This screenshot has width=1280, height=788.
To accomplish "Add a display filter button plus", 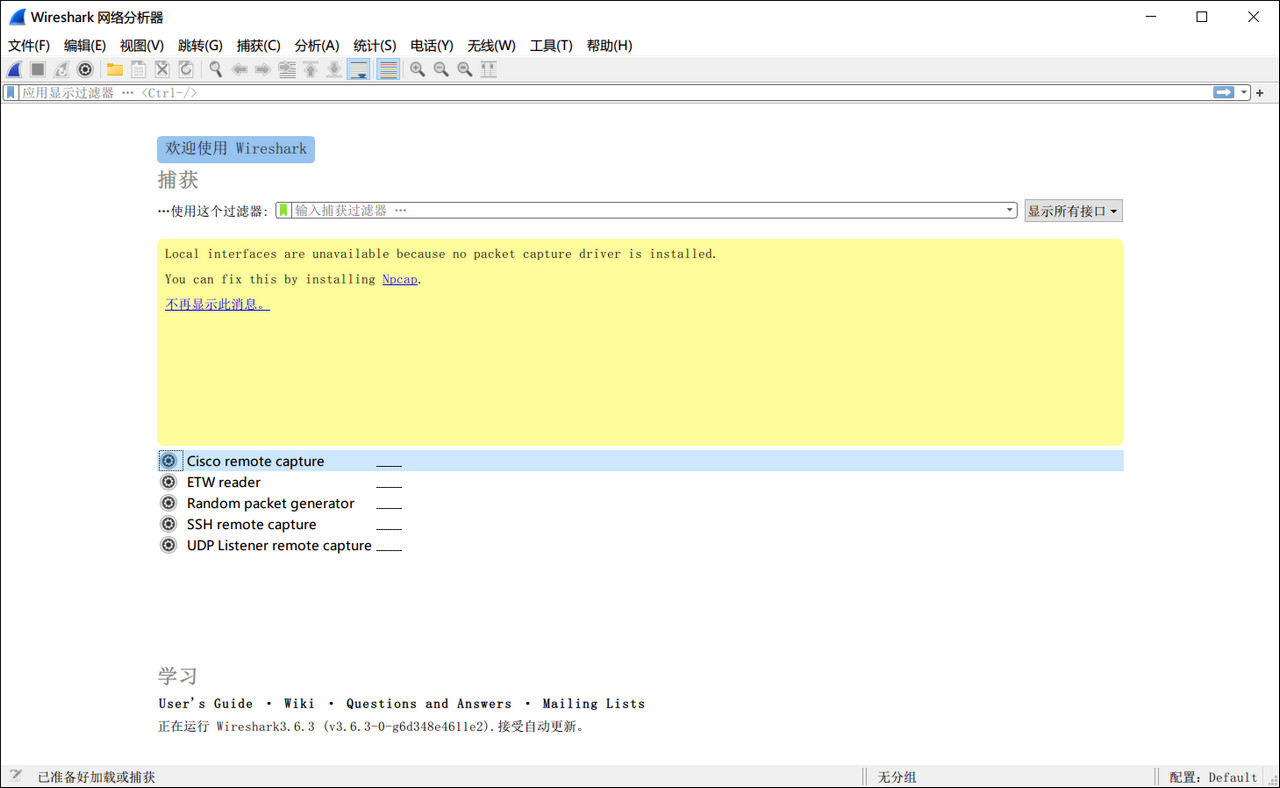I will click(1260, 93).
